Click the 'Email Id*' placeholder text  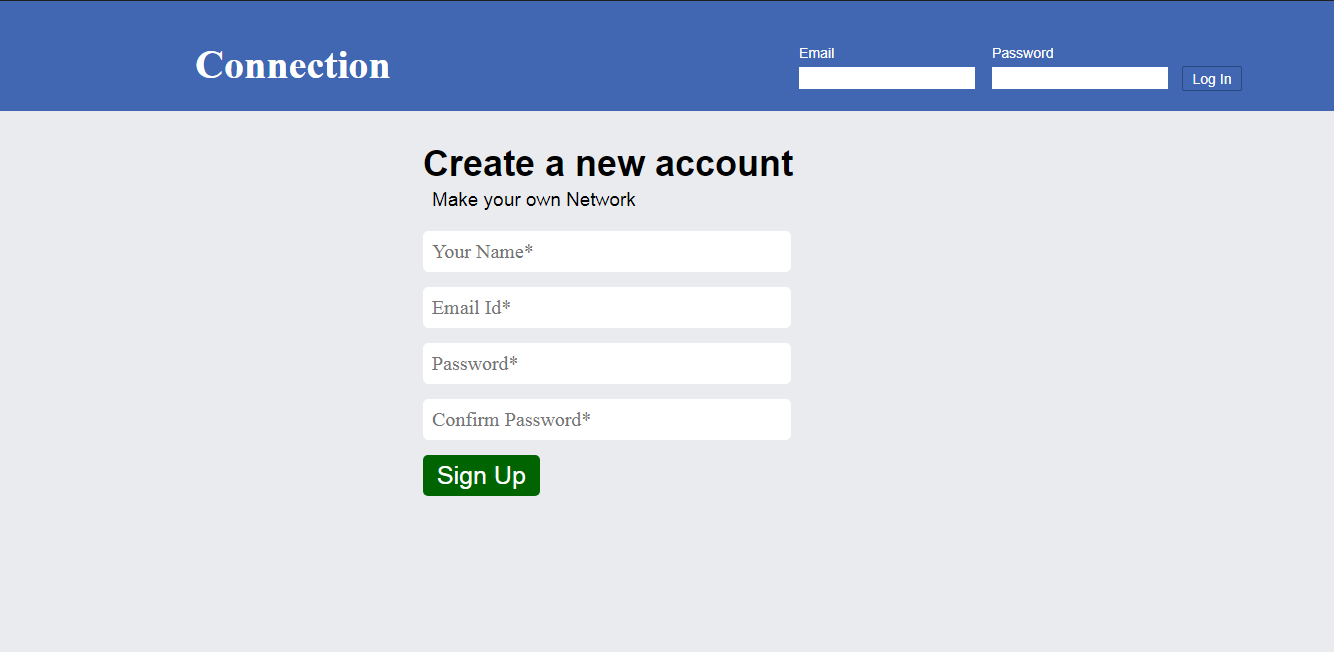(x=471, y=308)
